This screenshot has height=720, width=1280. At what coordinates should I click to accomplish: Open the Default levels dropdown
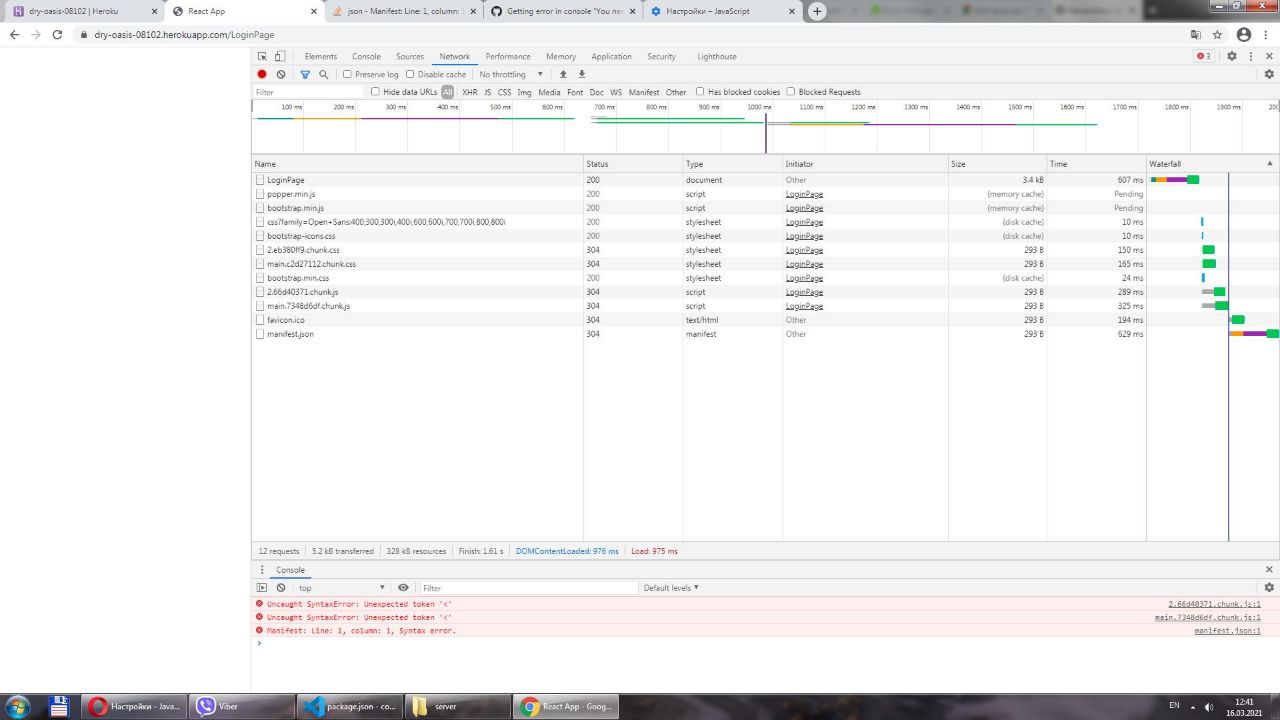pyautogui.click(x=671, y=588)
